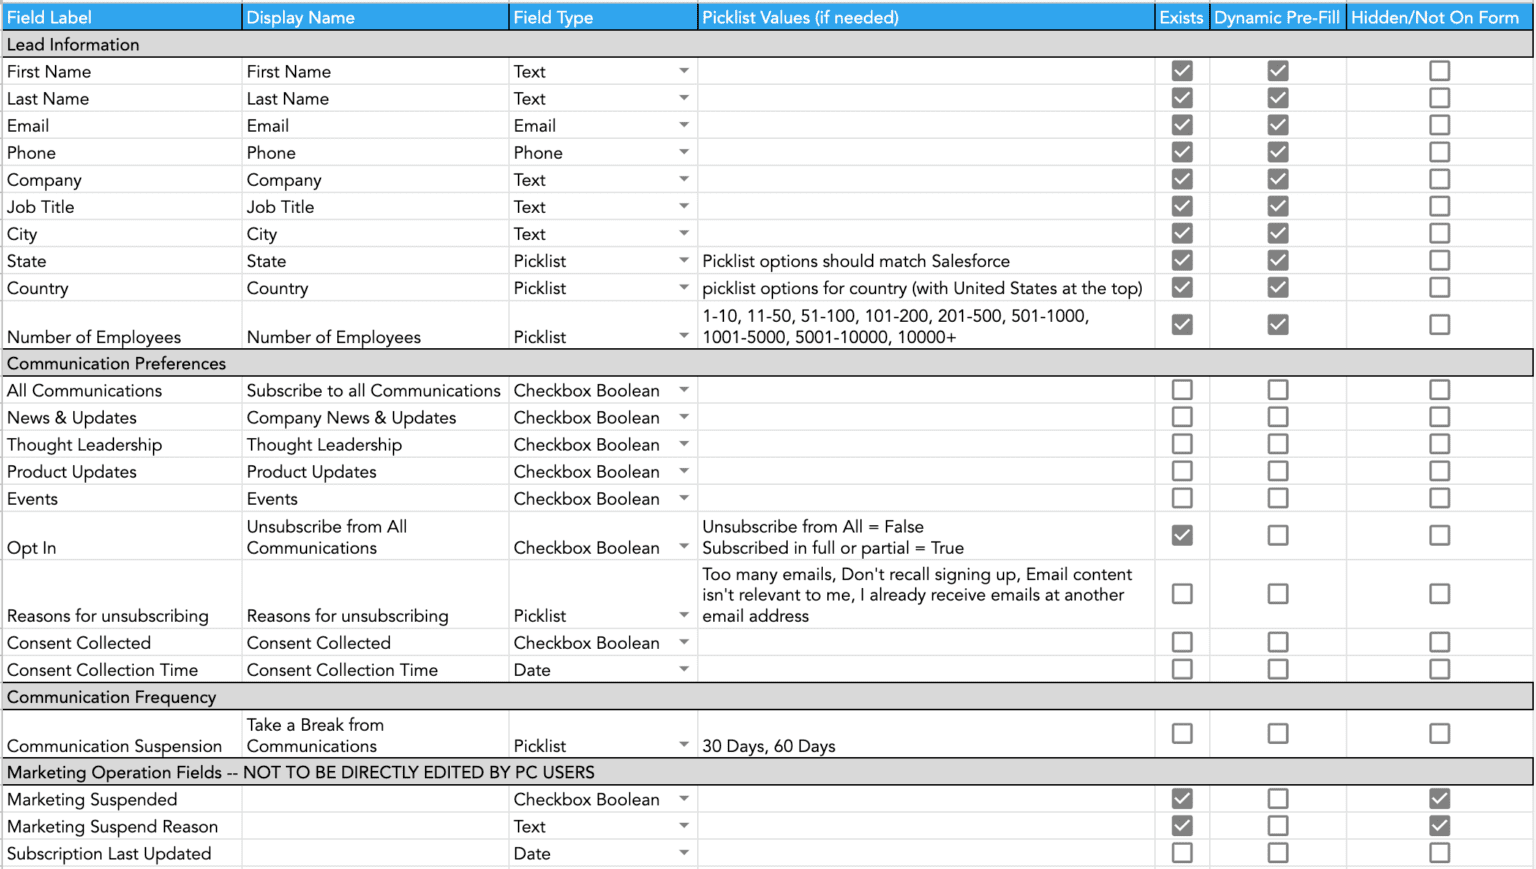Disable Hidden/Not On Form for Marketing Suspended
The width and height of the screenshot is (1536, 869).
point(1439,799)
